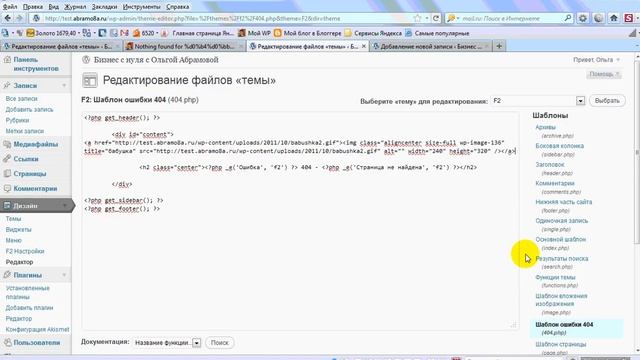Click the red S icon in the toolbar
640x360 pixels.
(x=629, y=18)
